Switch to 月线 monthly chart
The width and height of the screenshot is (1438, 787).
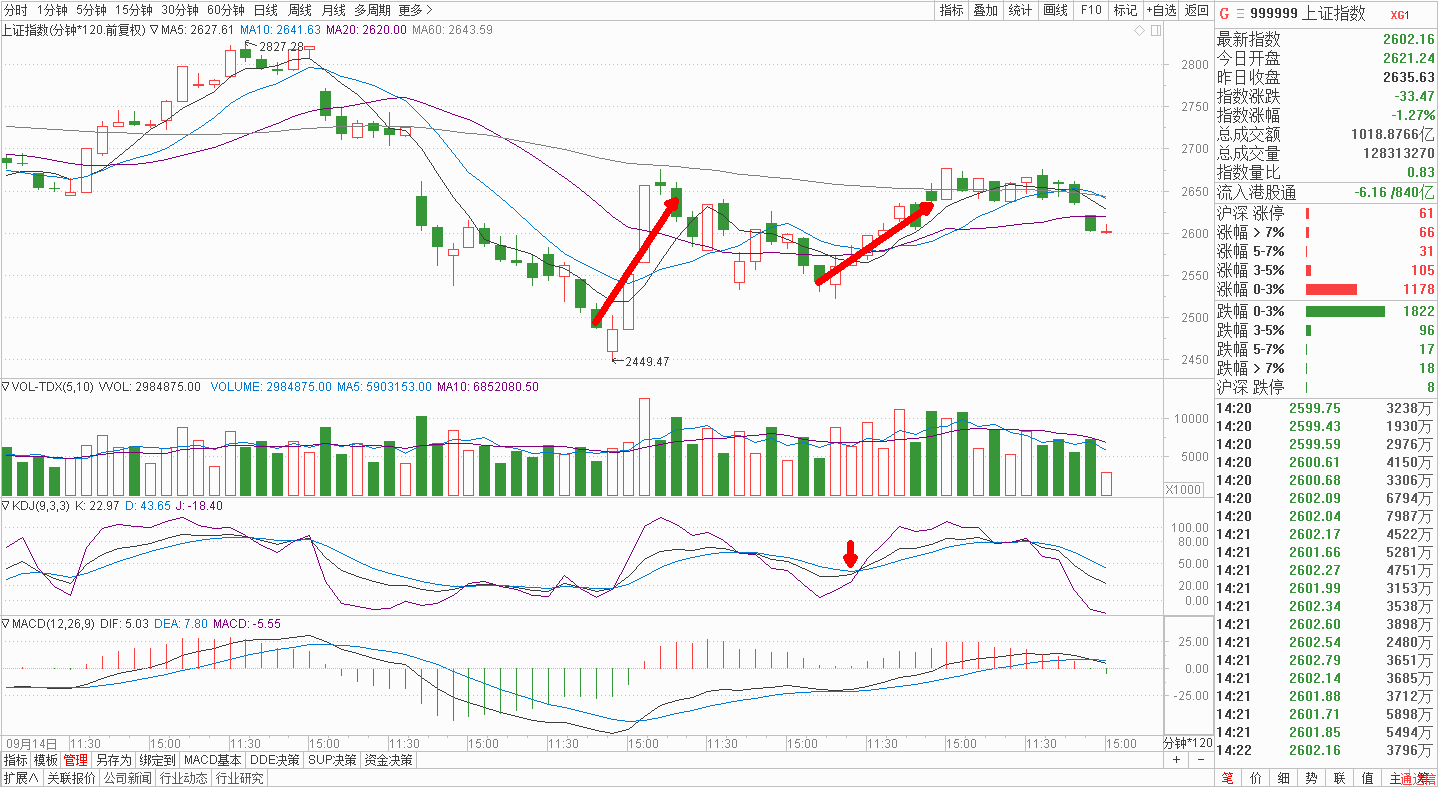tap(334, 10)
